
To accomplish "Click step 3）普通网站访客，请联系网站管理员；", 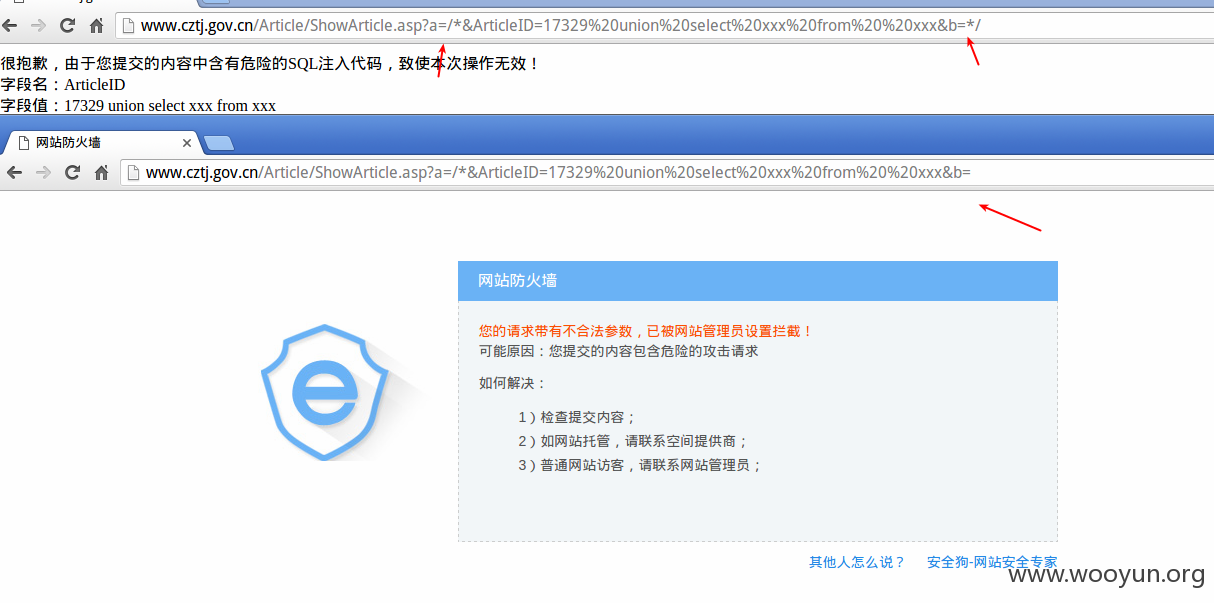I will pos(640,465).
